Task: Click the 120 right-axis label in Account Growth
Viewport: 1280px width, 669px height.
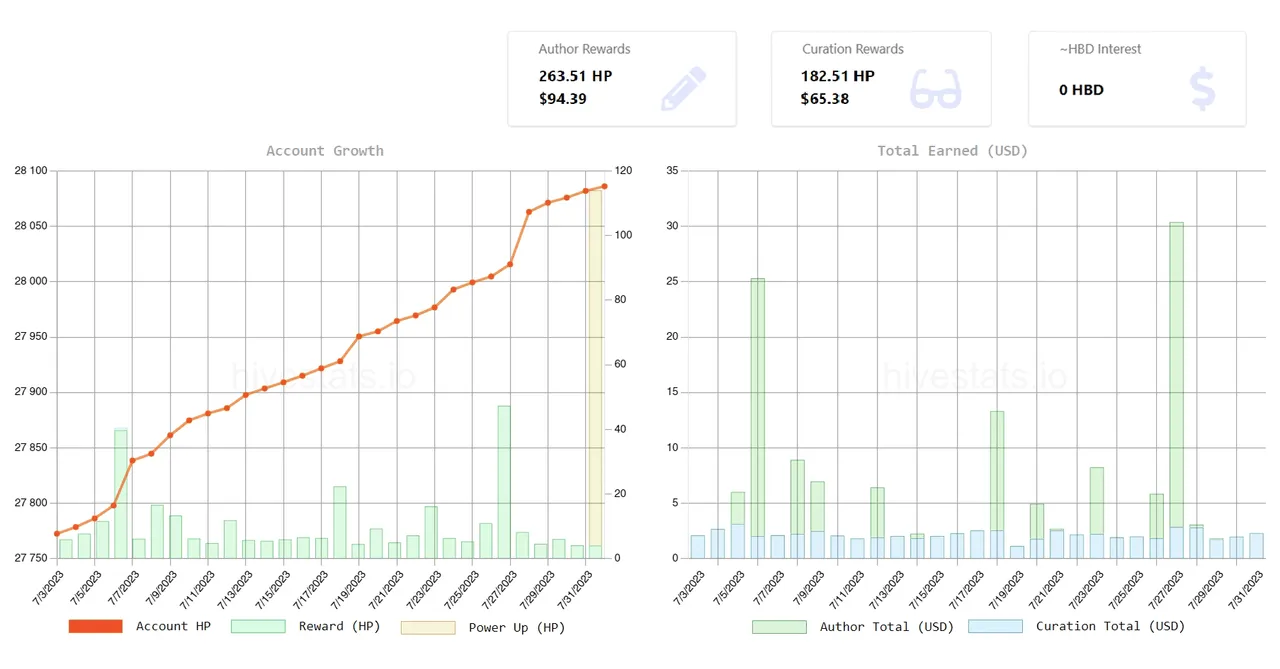Action: pyautogui.click(x=623, y=171)
